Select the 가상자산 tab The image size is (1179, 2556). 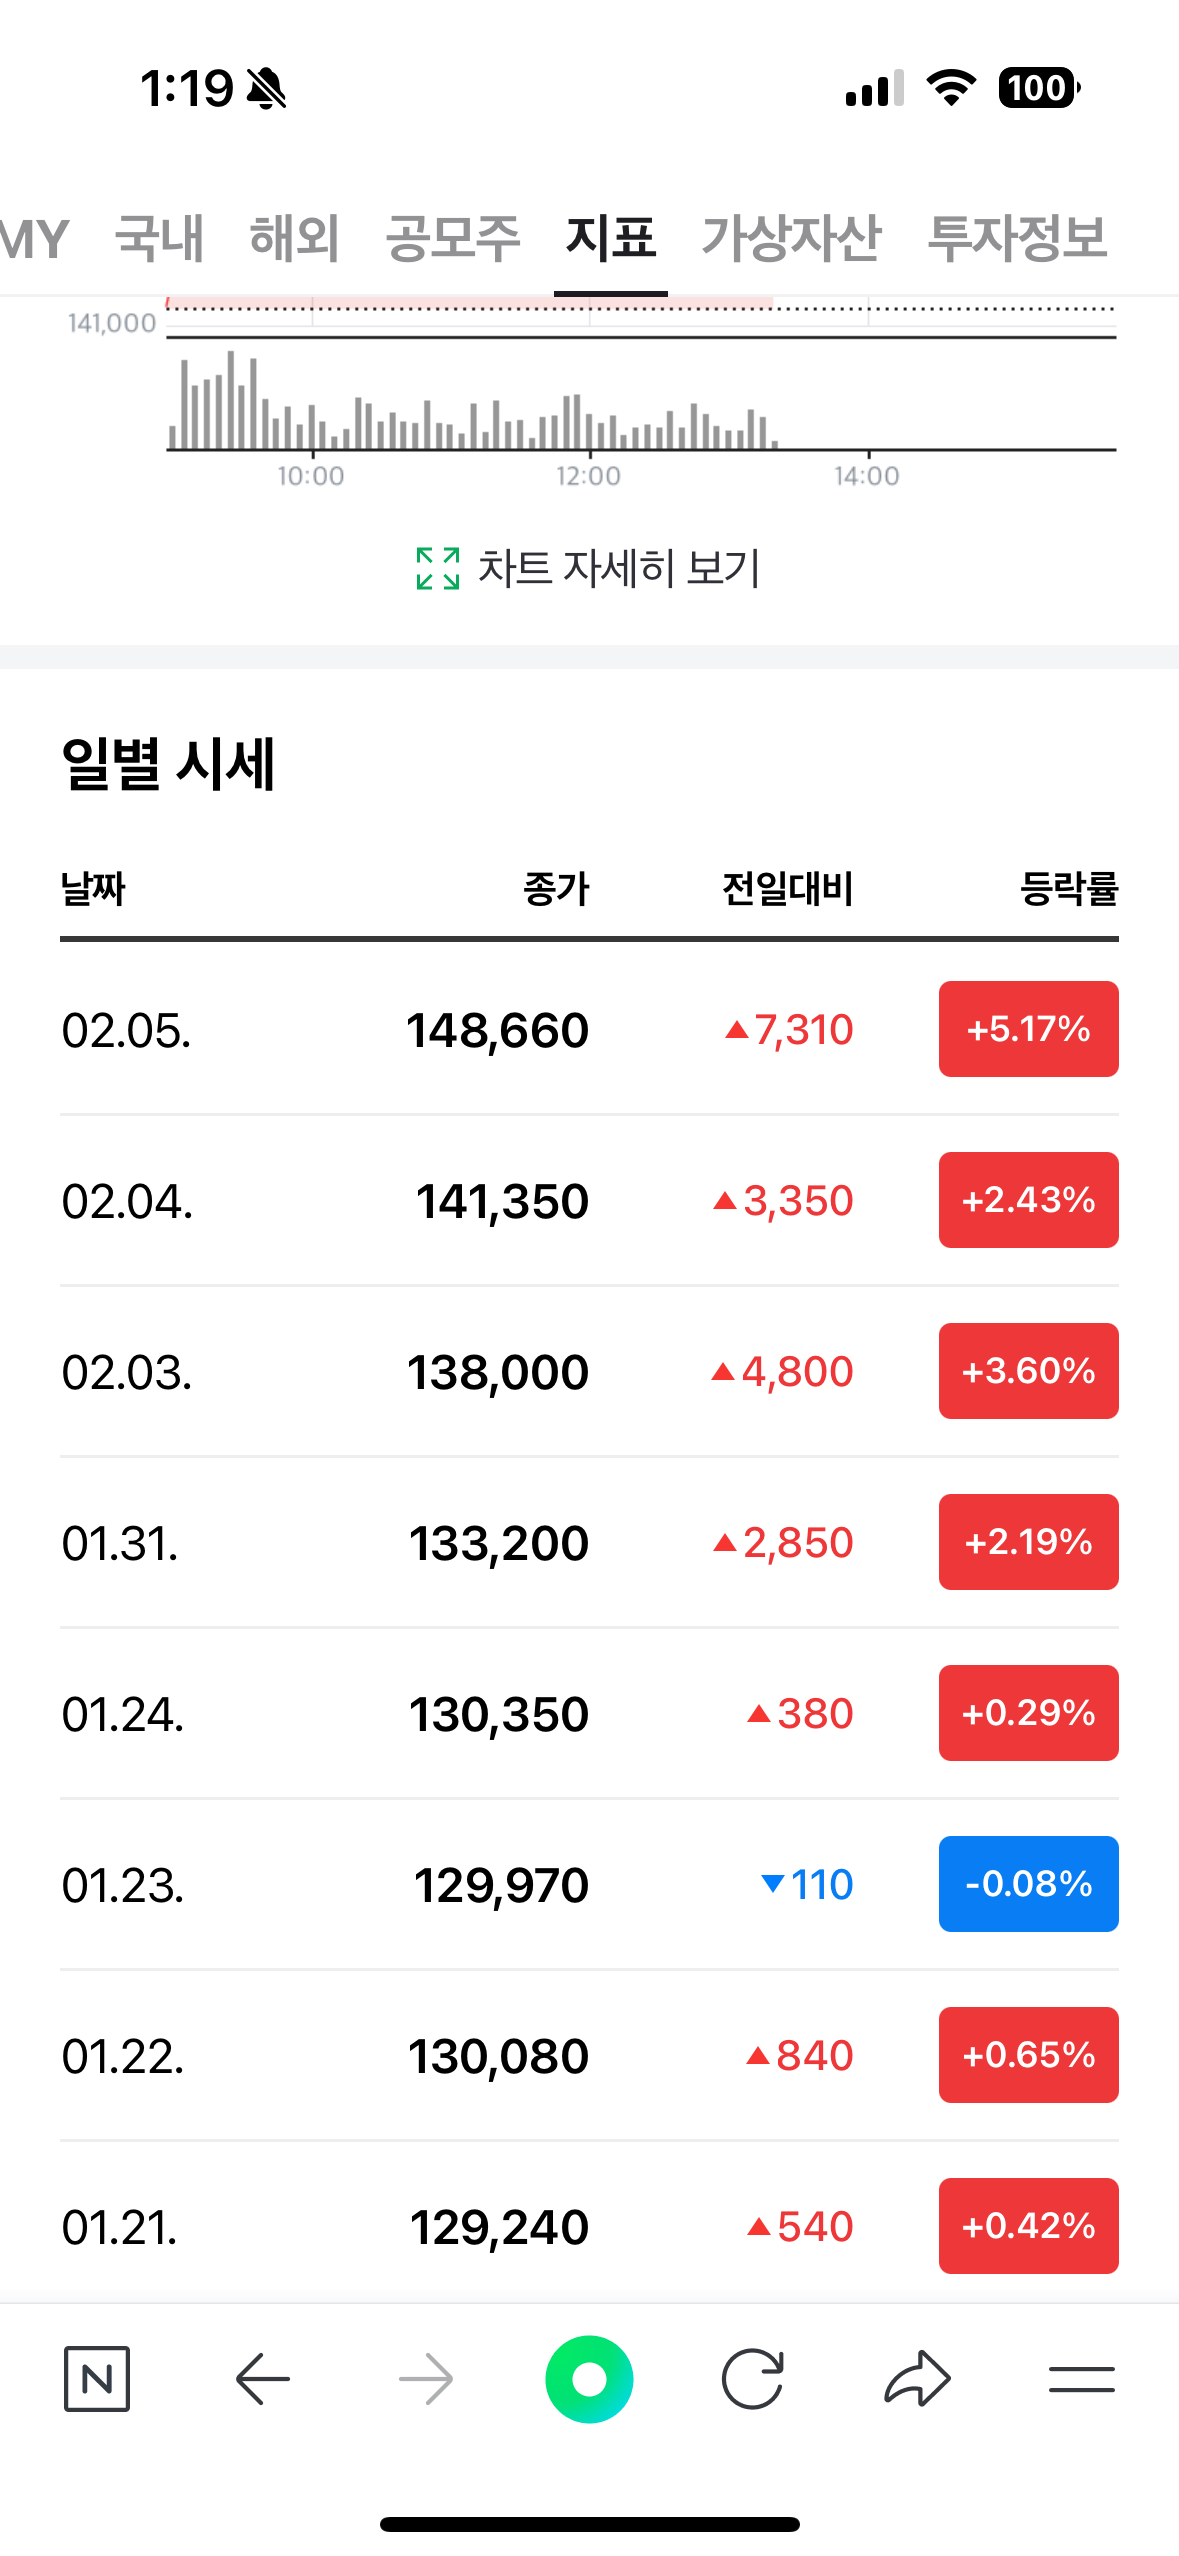coord(791,238)
